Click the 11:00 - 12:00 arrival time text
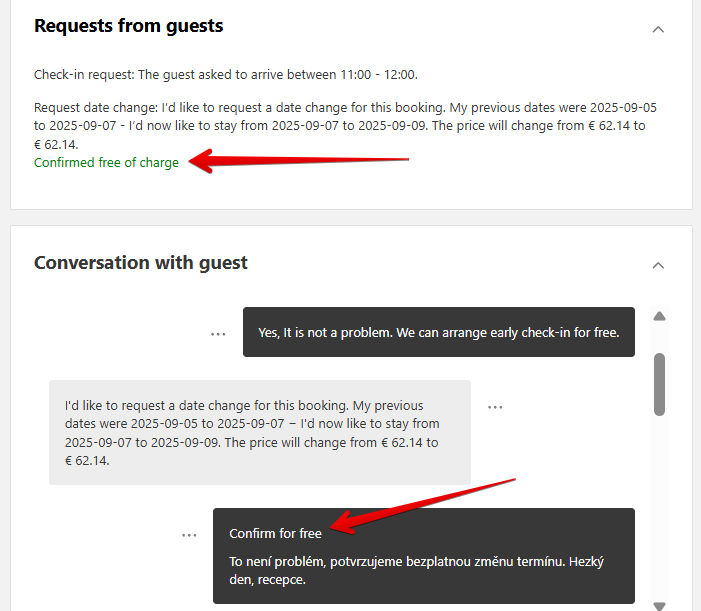Viewport: 701px width, 611px height. pos(379,75)
